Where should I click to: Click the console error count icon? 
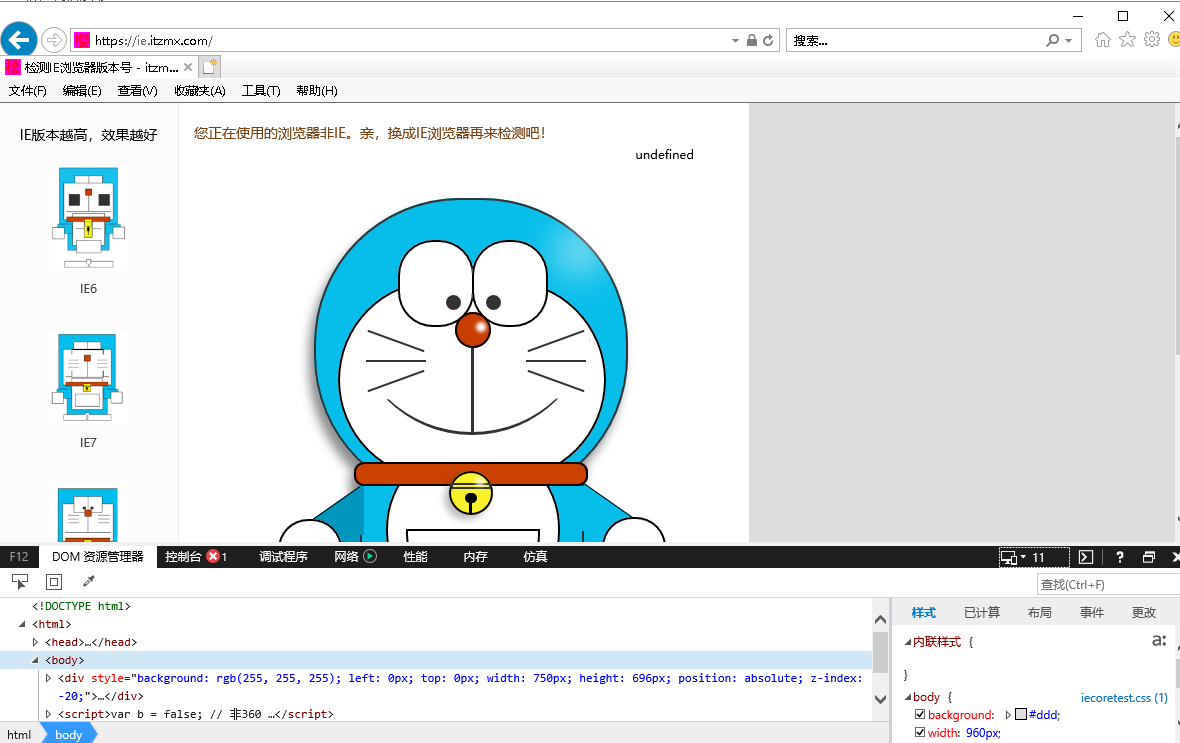pos(213,556)
